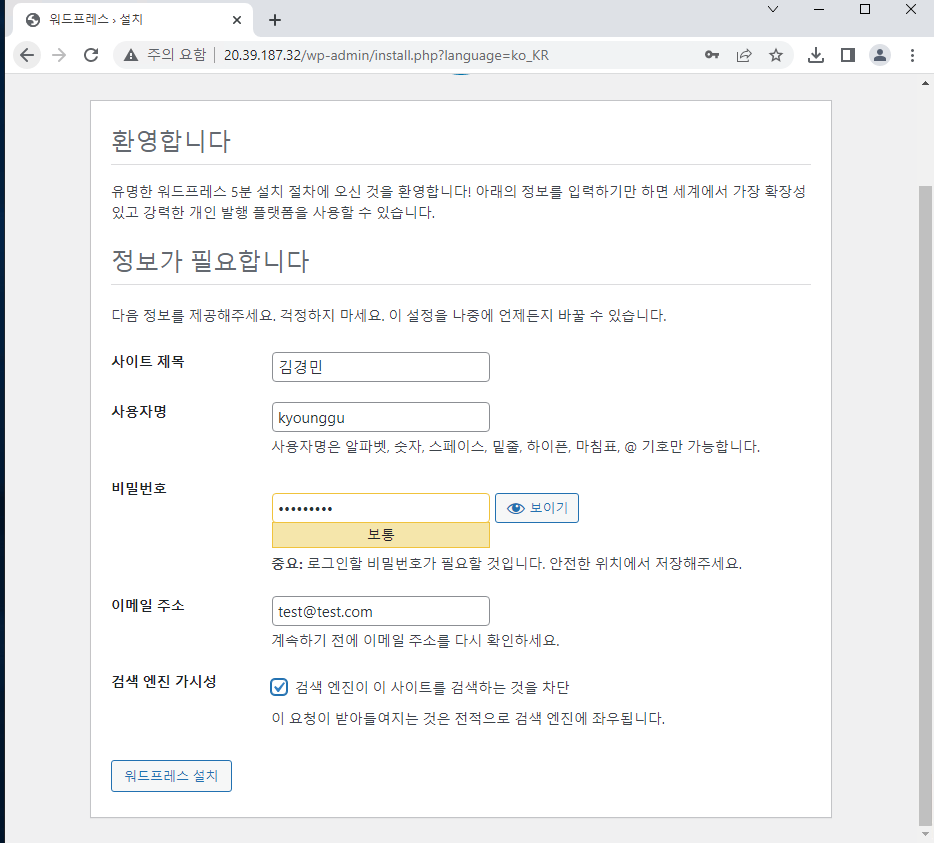Click the '사이트 제목' label
Viewport: 934px width, 843px height.
(x=148, y=362)
